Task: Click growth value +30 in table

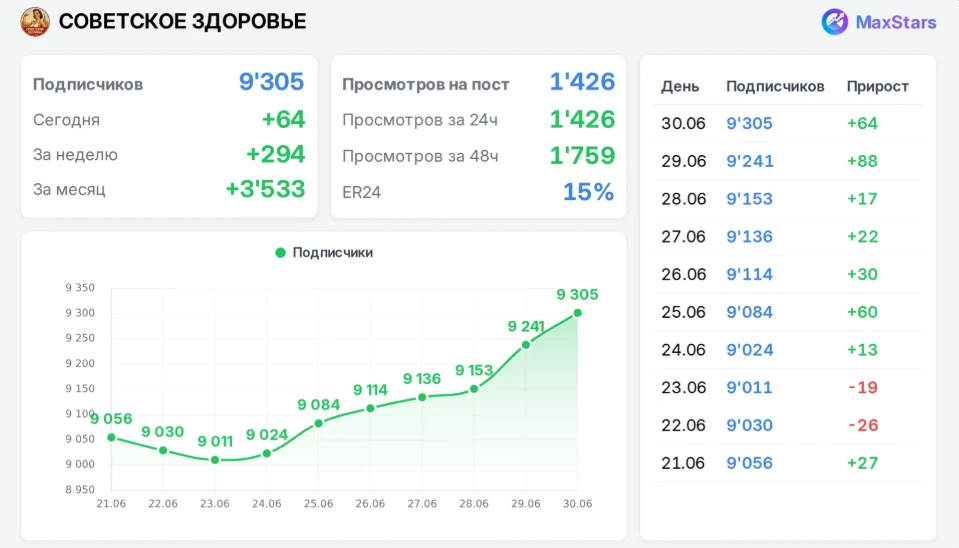Action: [x=862, y=275]
